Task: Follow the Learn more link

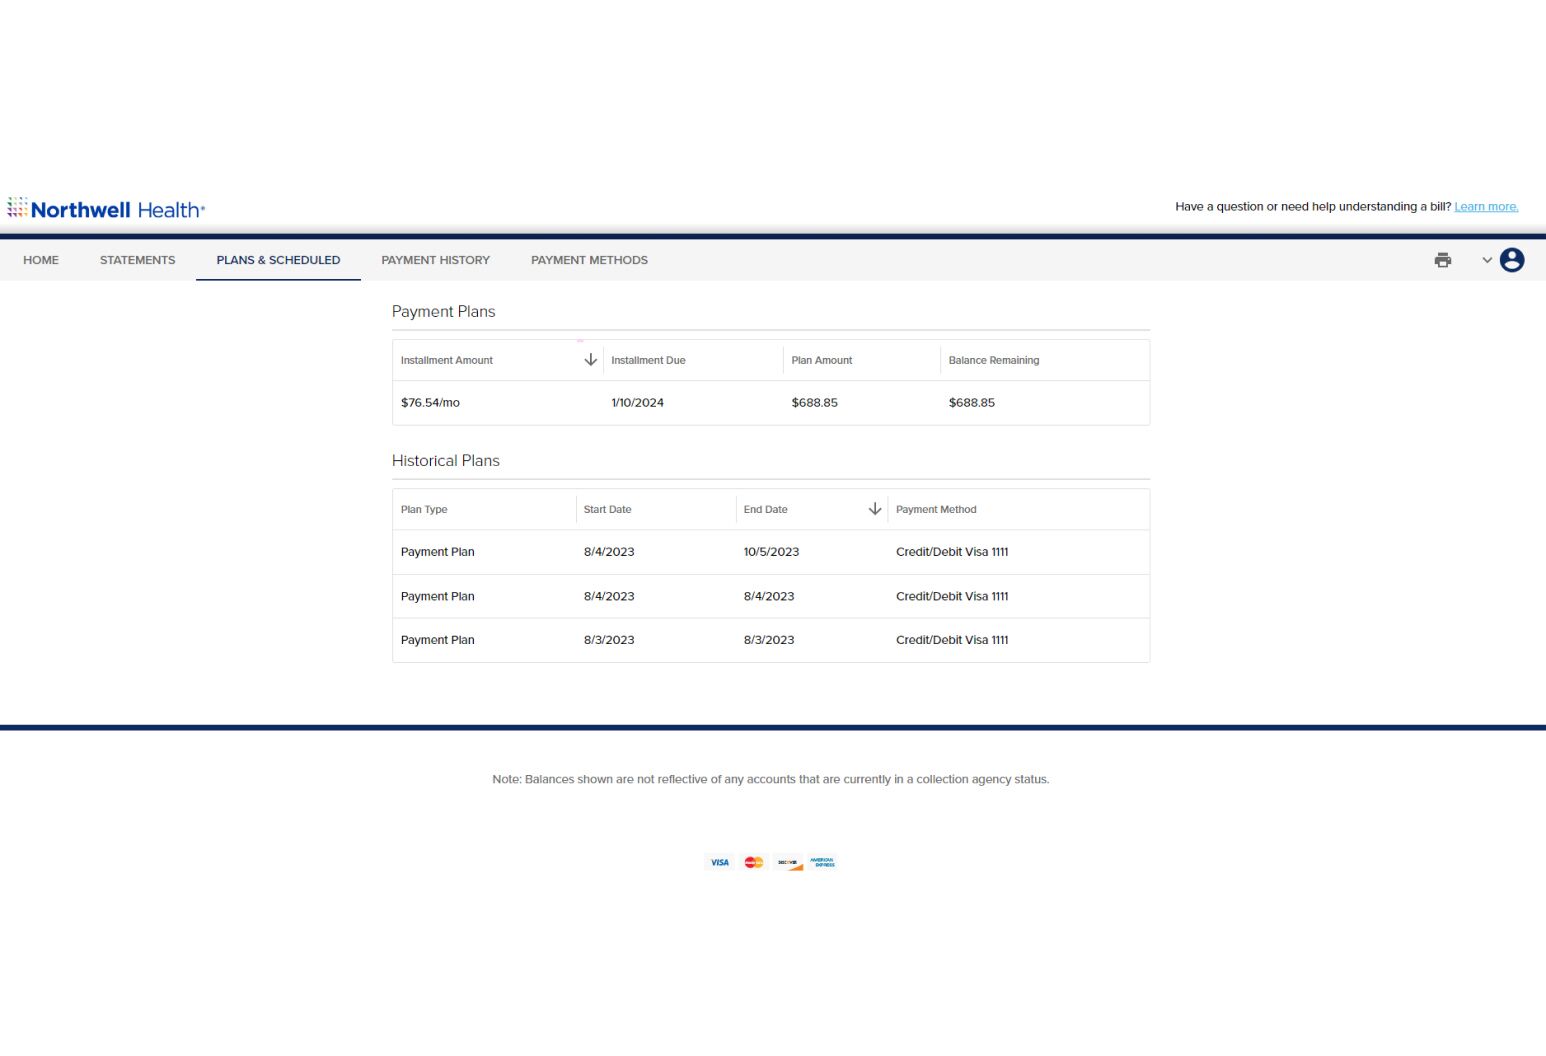Action: pyautogui.click(x=1485, y=207)
